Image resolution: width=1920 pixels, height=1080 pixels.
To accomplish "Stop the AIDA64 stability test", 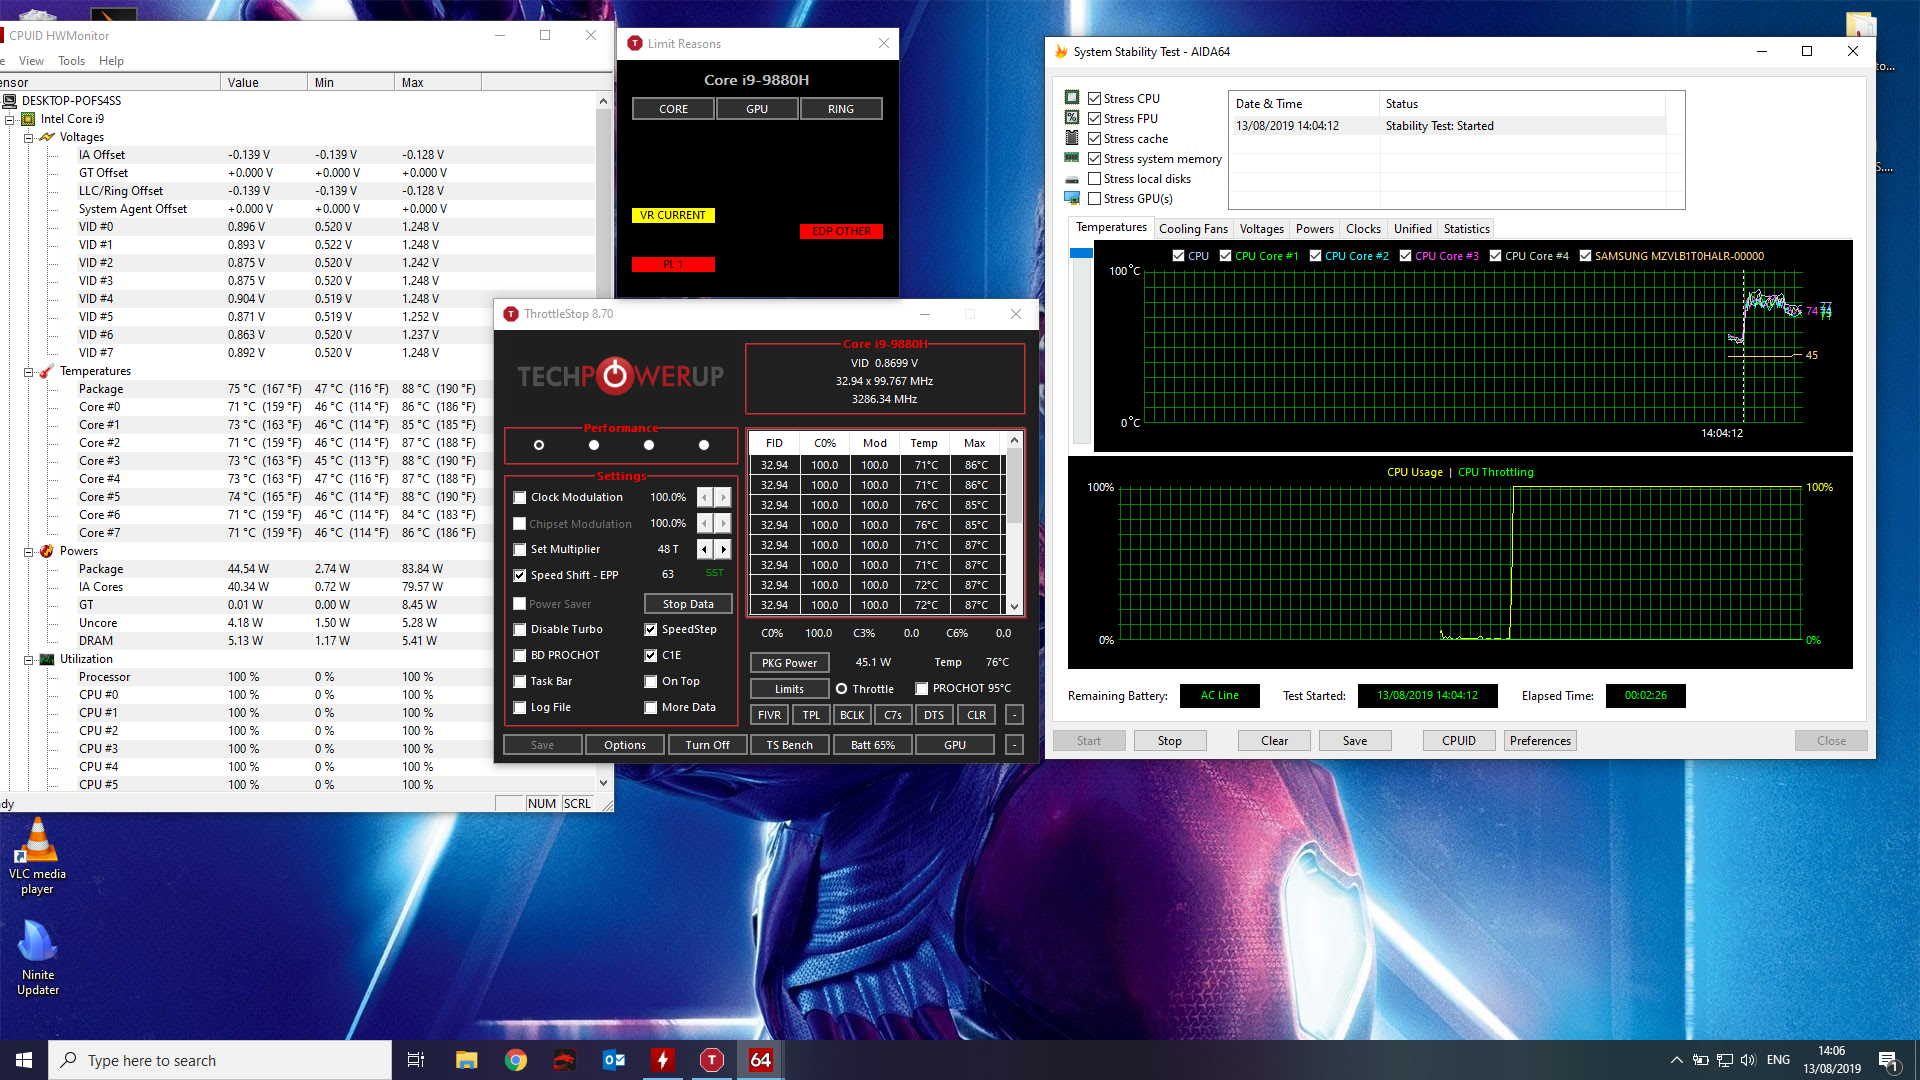I will 1169,741.
